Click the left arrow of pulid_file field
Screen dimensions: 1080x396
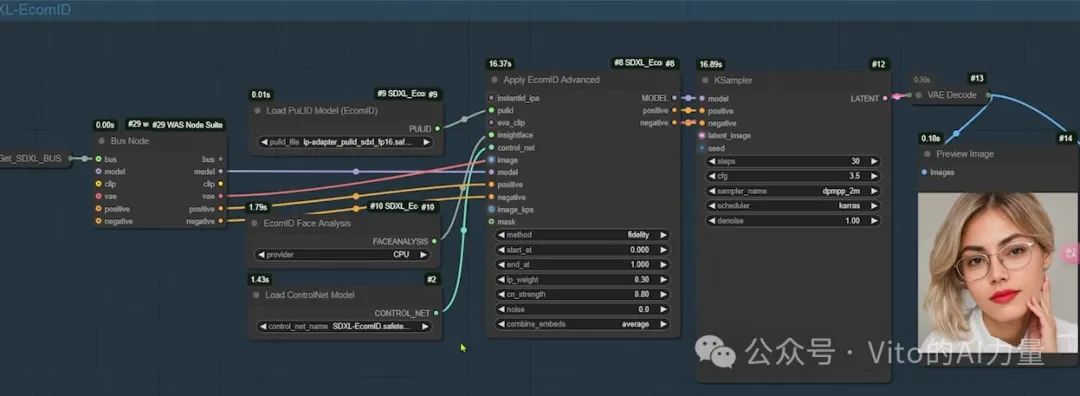pyautogui.click(x=264, y=142)
